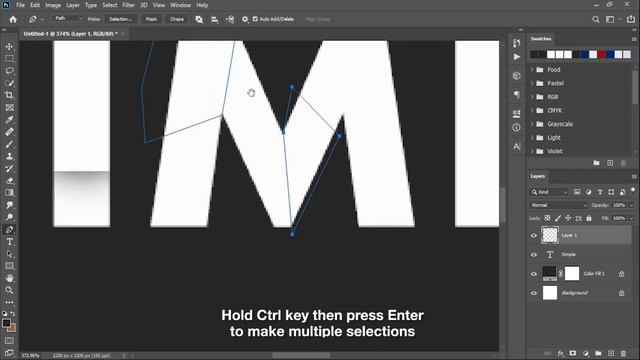Open the Path mode dropdown
The image size is (640, 360).
(x=68, y=19)
